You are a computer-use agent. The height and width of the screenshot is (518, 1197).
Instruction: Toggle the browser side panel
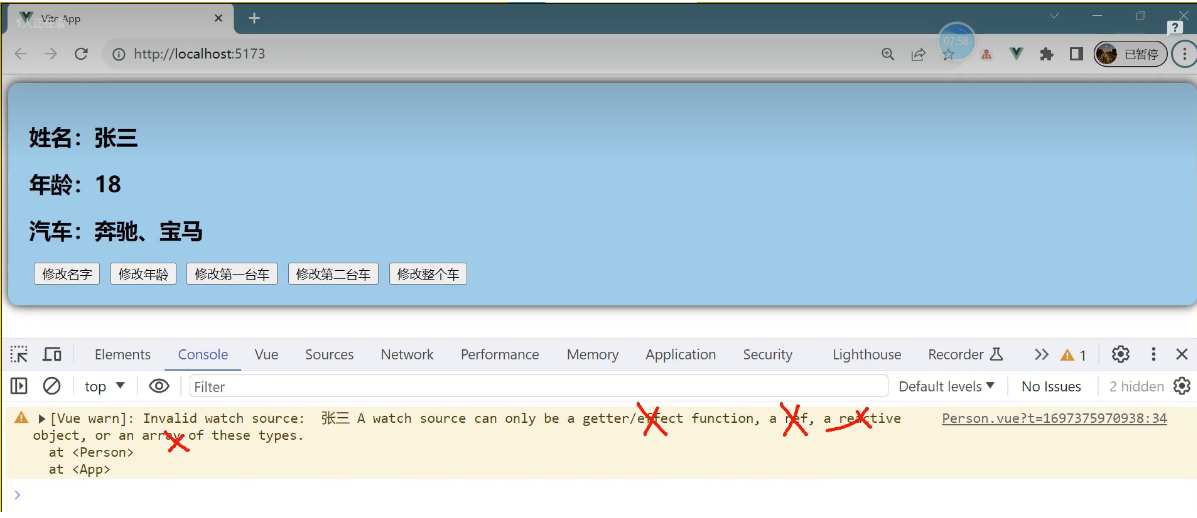click(x=1076, y=54)
